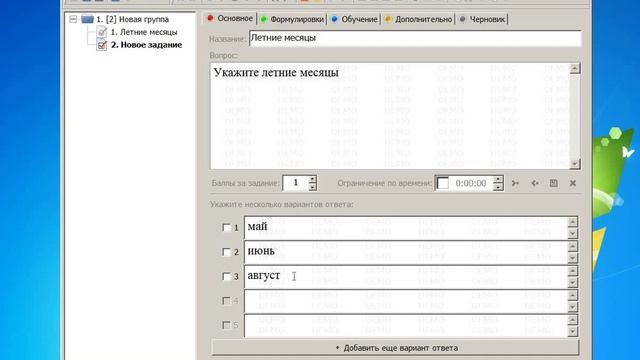Viewport: 640px width, 360px height.
Task: Click the answer field containing август
Action: 406,276
